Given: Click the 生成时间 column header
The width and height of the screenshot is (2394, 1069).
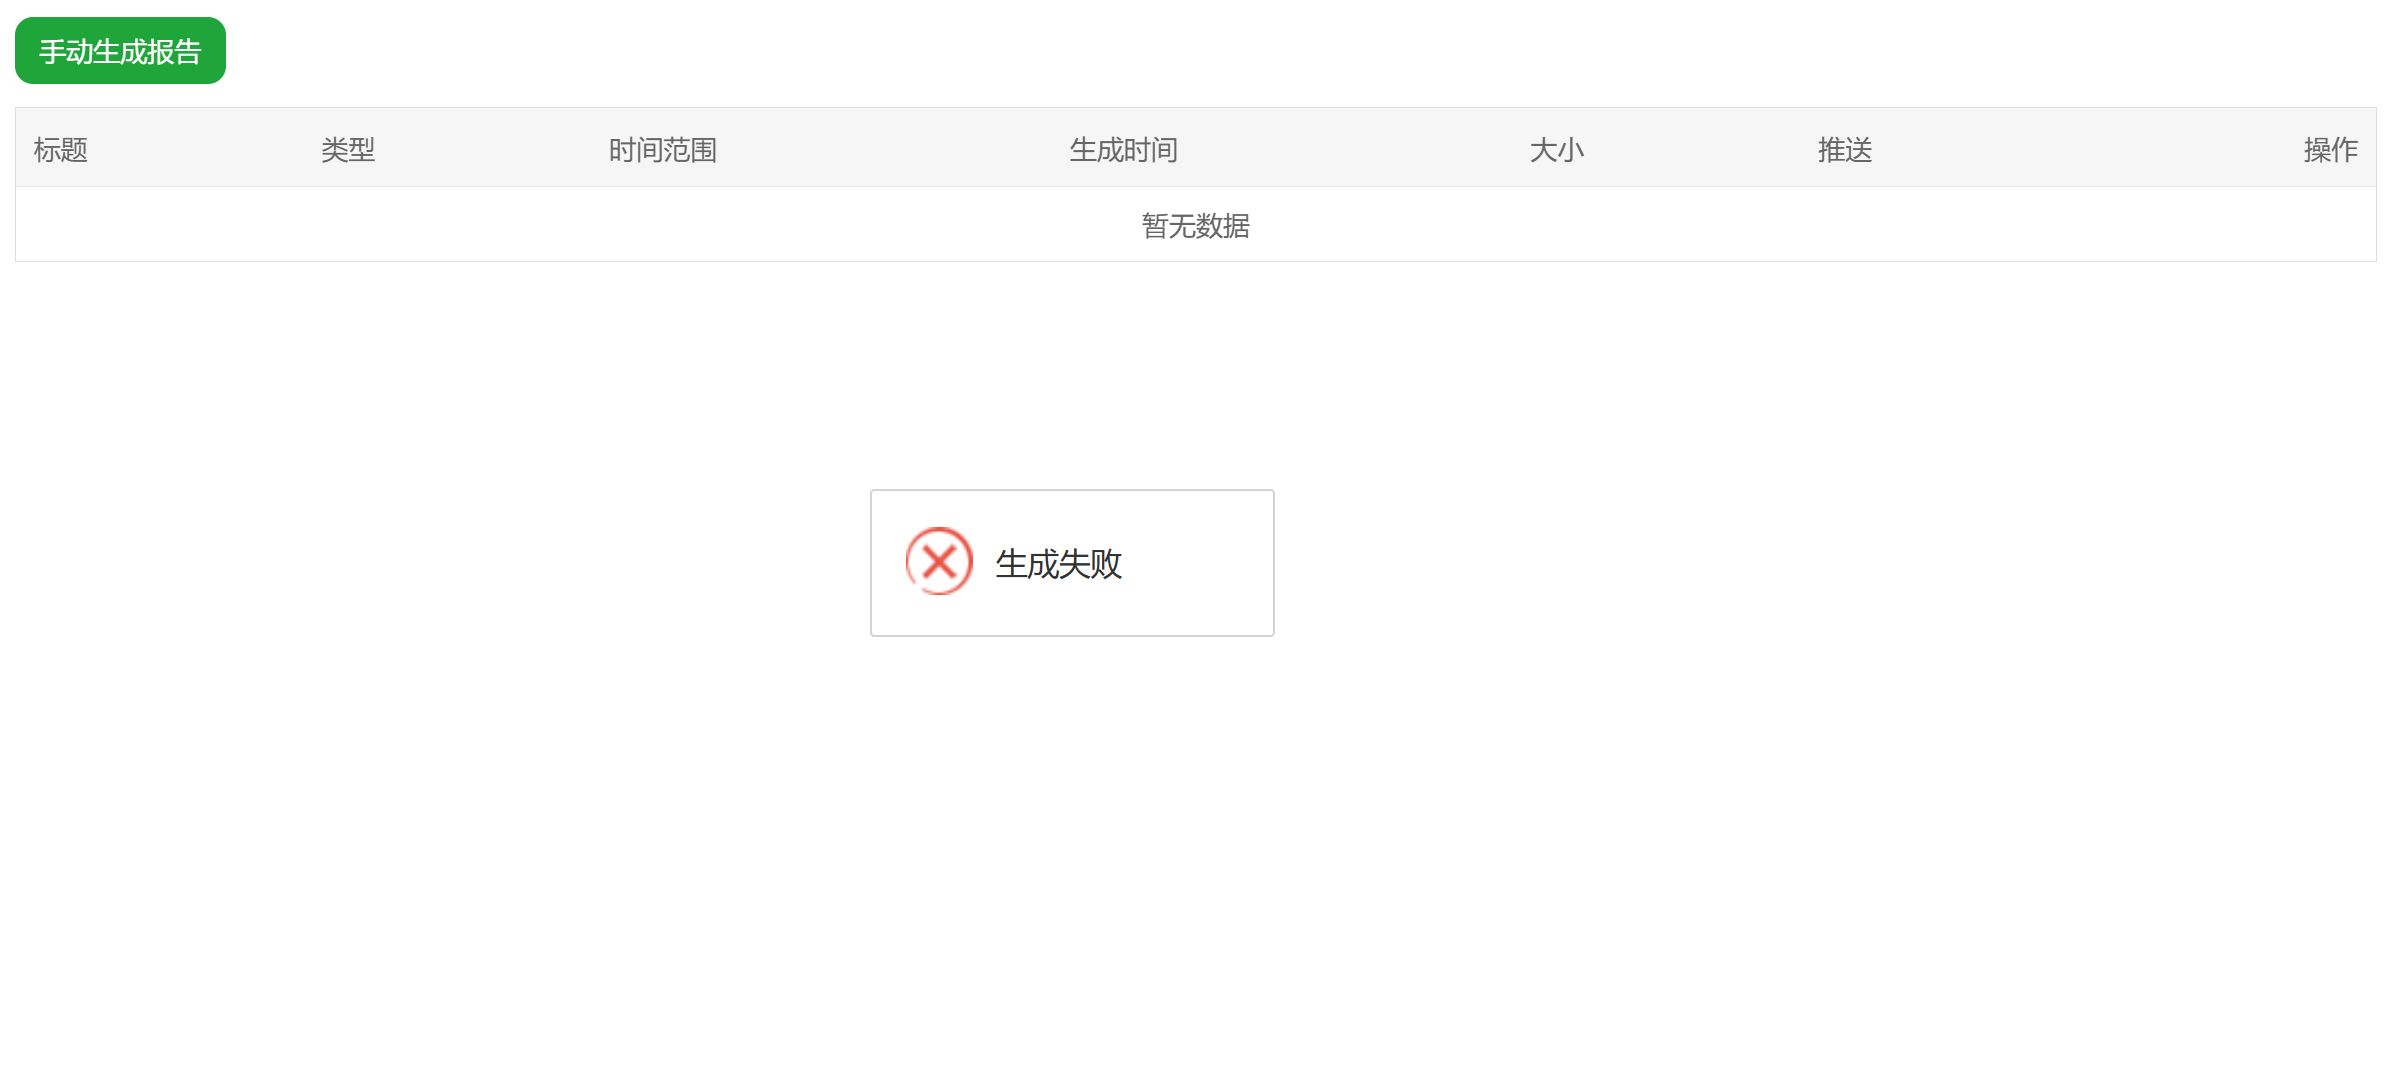Looking at the screenshot, I should [1123, 150].
